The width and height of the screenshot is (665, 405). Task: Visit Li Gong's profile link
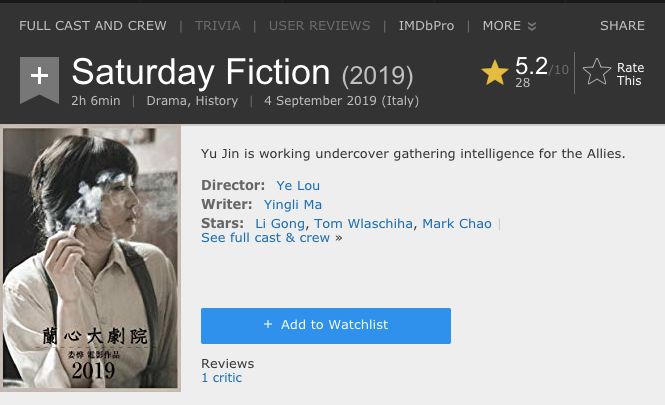tap(280, 223)
